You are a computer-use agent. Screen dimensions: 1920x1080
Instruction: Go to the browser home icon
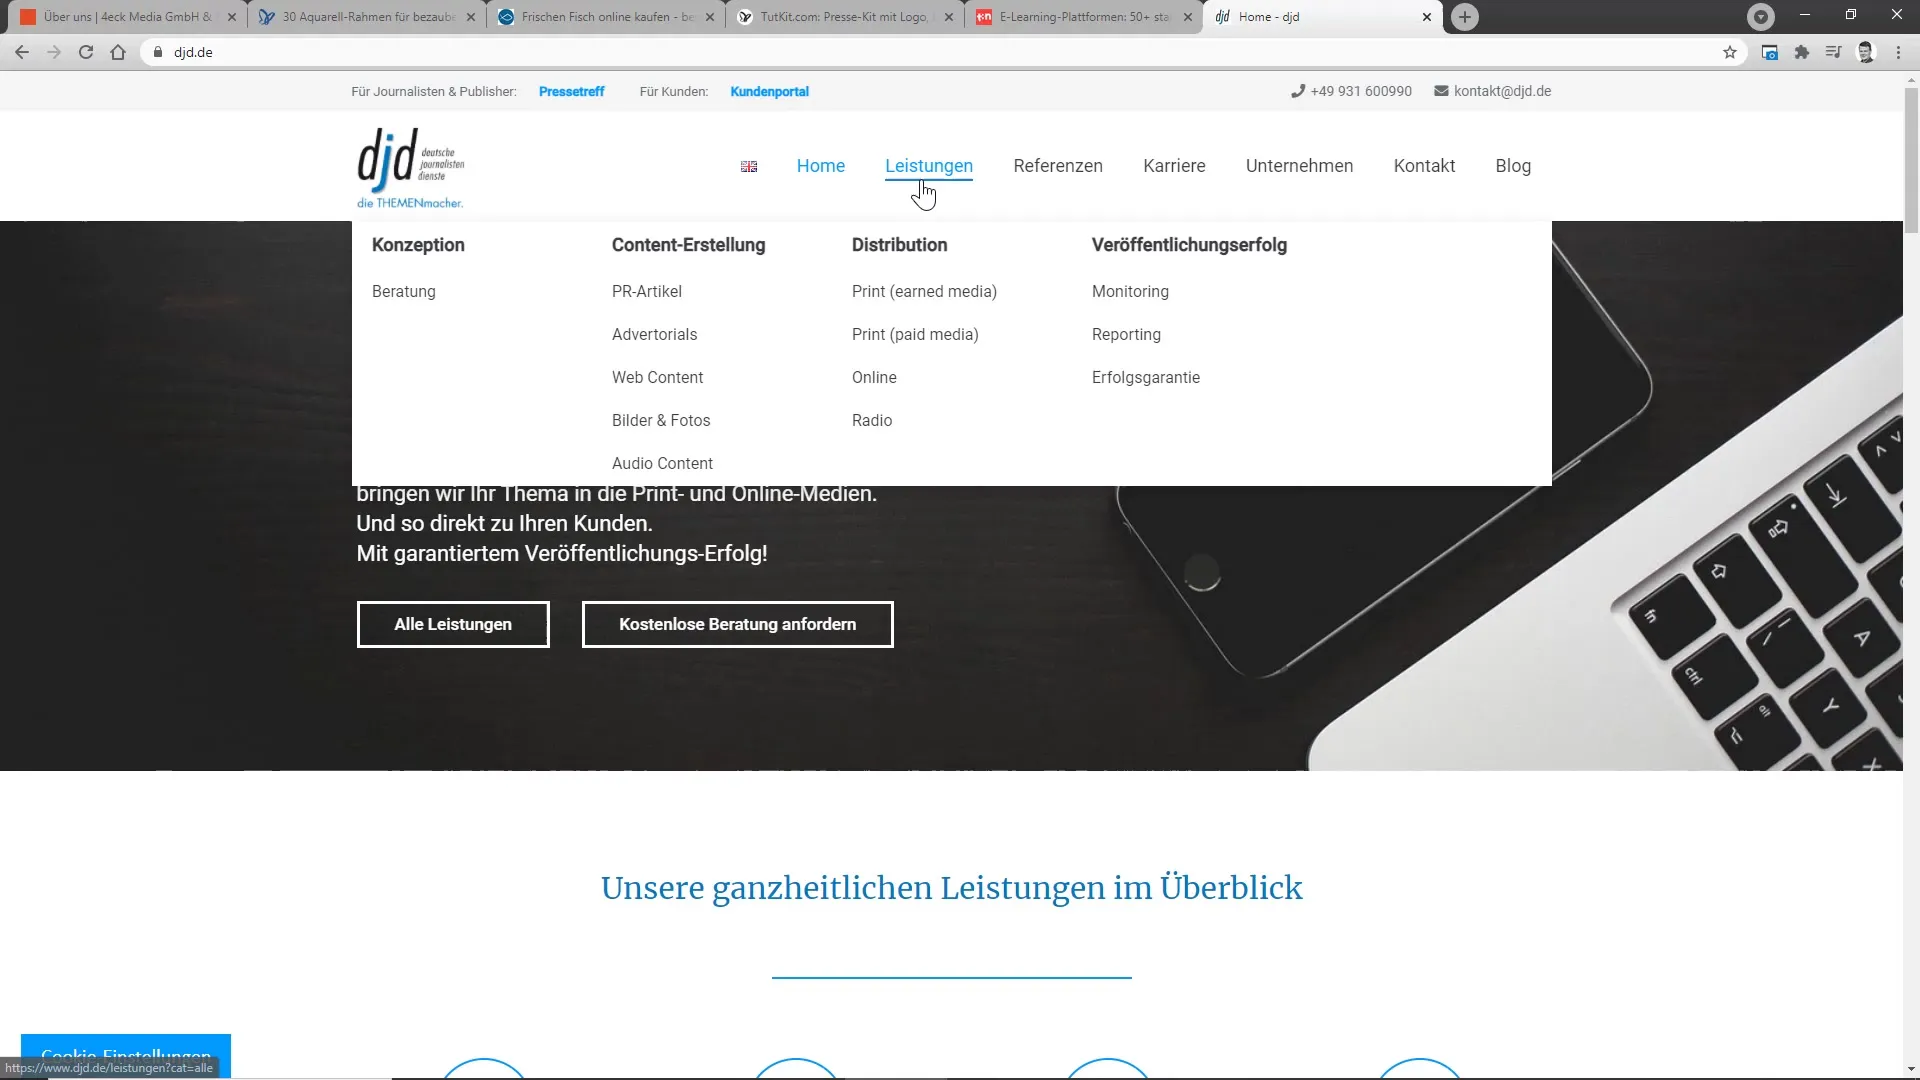[118, 52]
